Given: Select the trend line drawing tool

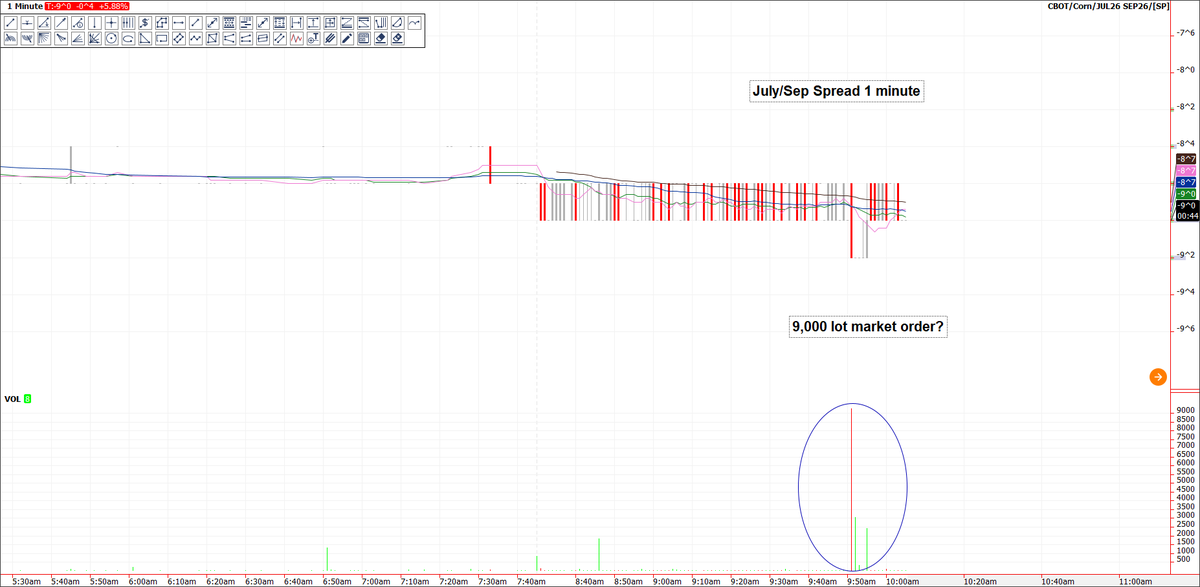Looking at the screenshot, I should [10, 22].
